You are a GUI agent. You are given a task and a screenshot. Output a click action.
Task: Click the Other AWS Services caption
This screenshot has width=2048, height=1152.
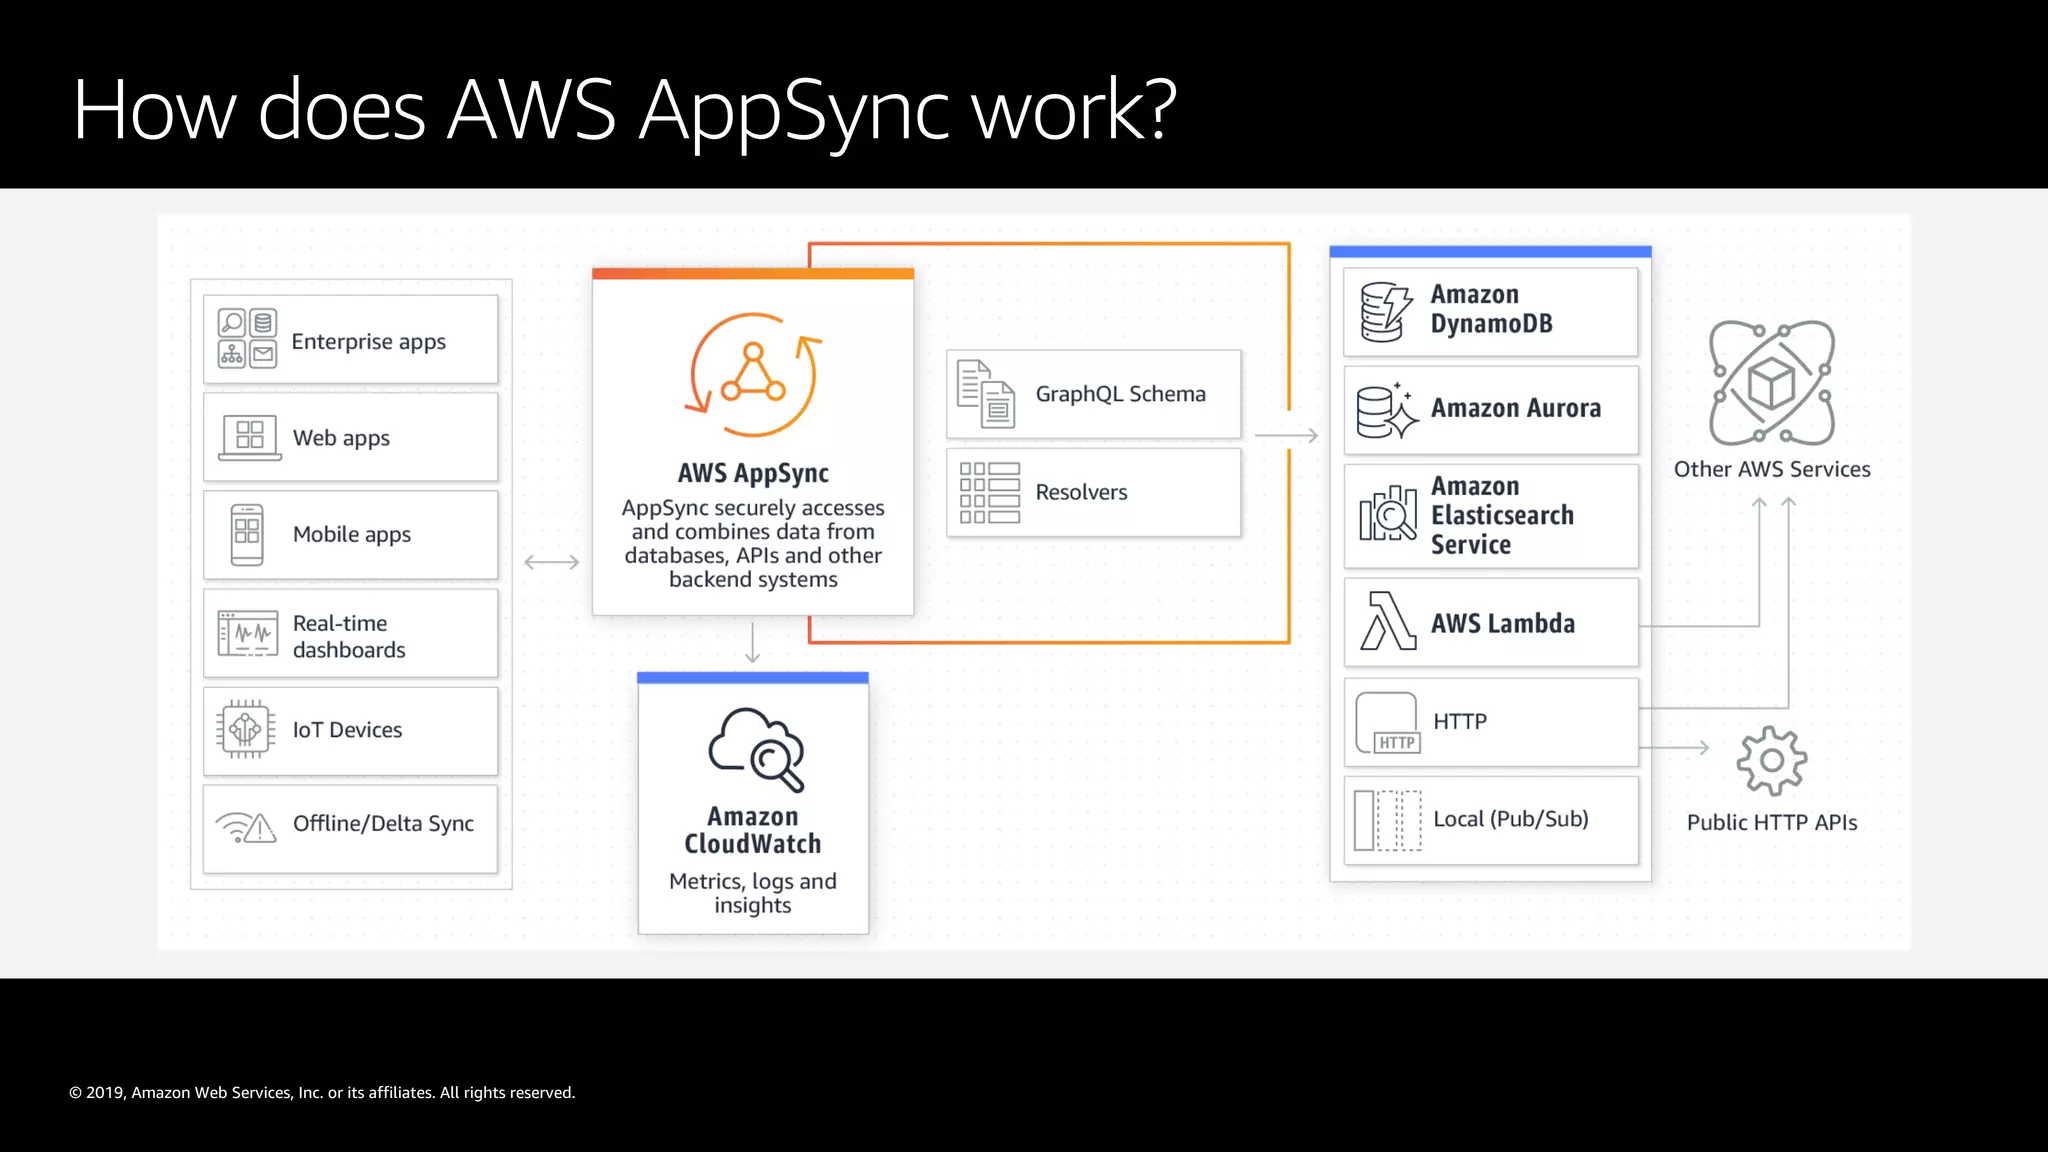(x=1772, y=469)
